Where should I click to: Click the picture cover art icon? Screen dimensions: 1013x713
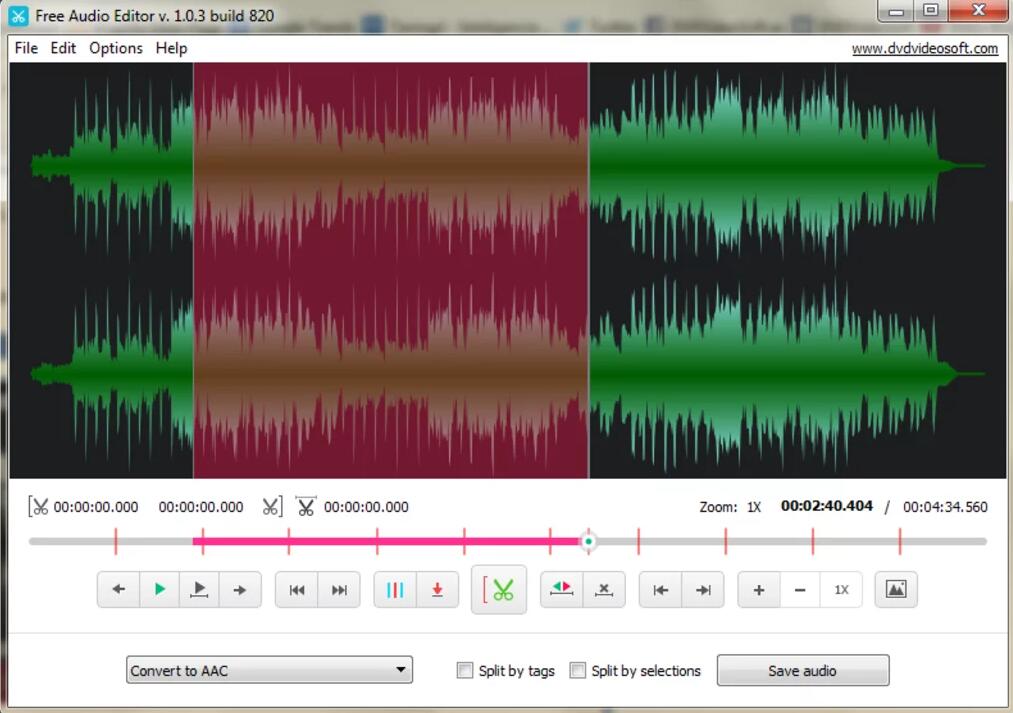point(896,590)
